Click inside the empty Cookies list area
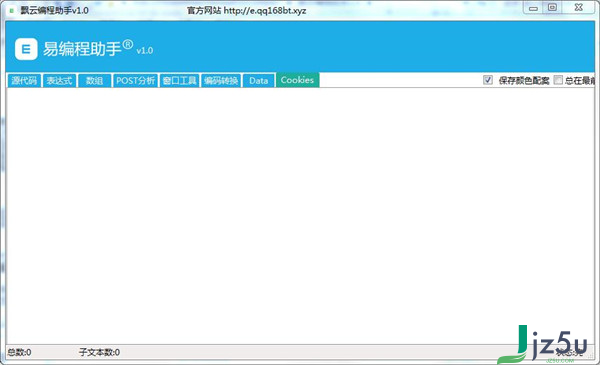 (300, 215)
